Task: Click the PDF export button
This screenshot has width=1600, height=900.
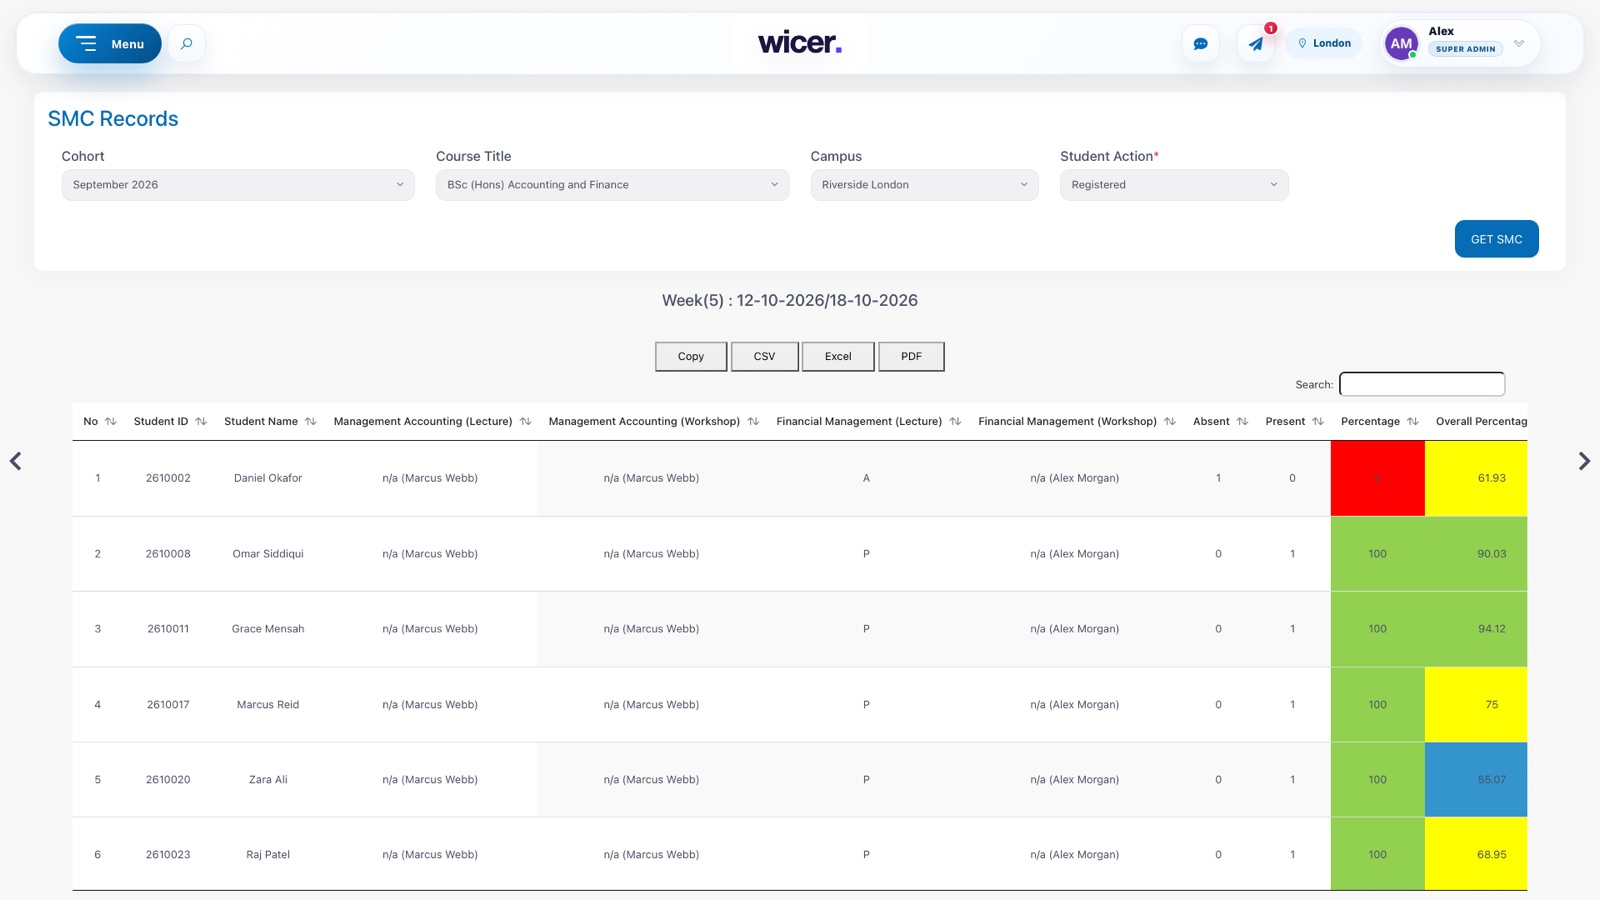Action: click(x=911, y=357)
